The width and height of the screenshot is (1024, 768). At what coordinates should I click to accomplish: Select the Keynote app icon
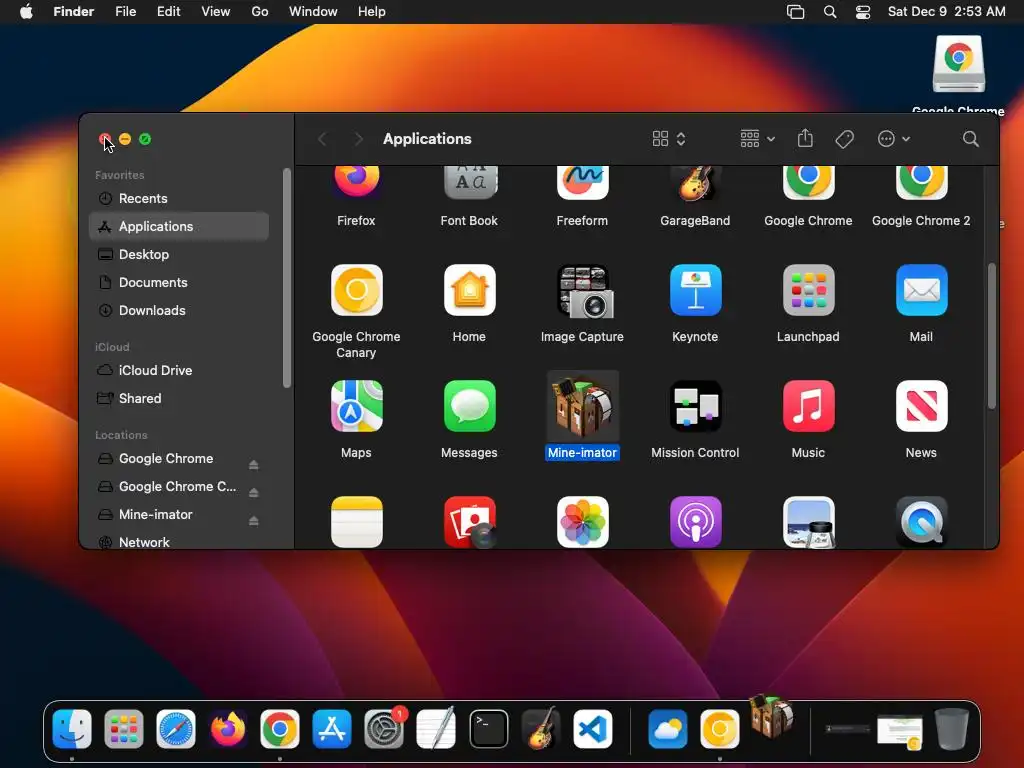coord(695,290)
